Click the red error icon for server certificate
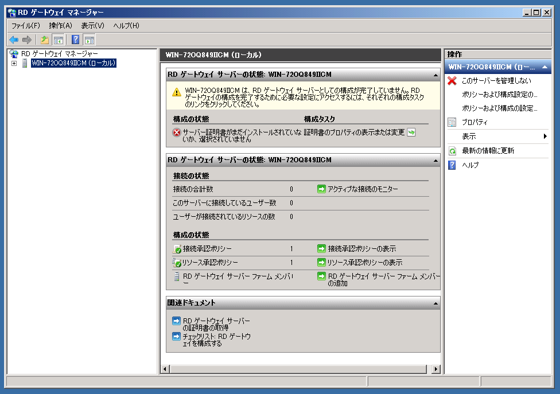The width and height of the screenshot is (560, 394). 176,133
